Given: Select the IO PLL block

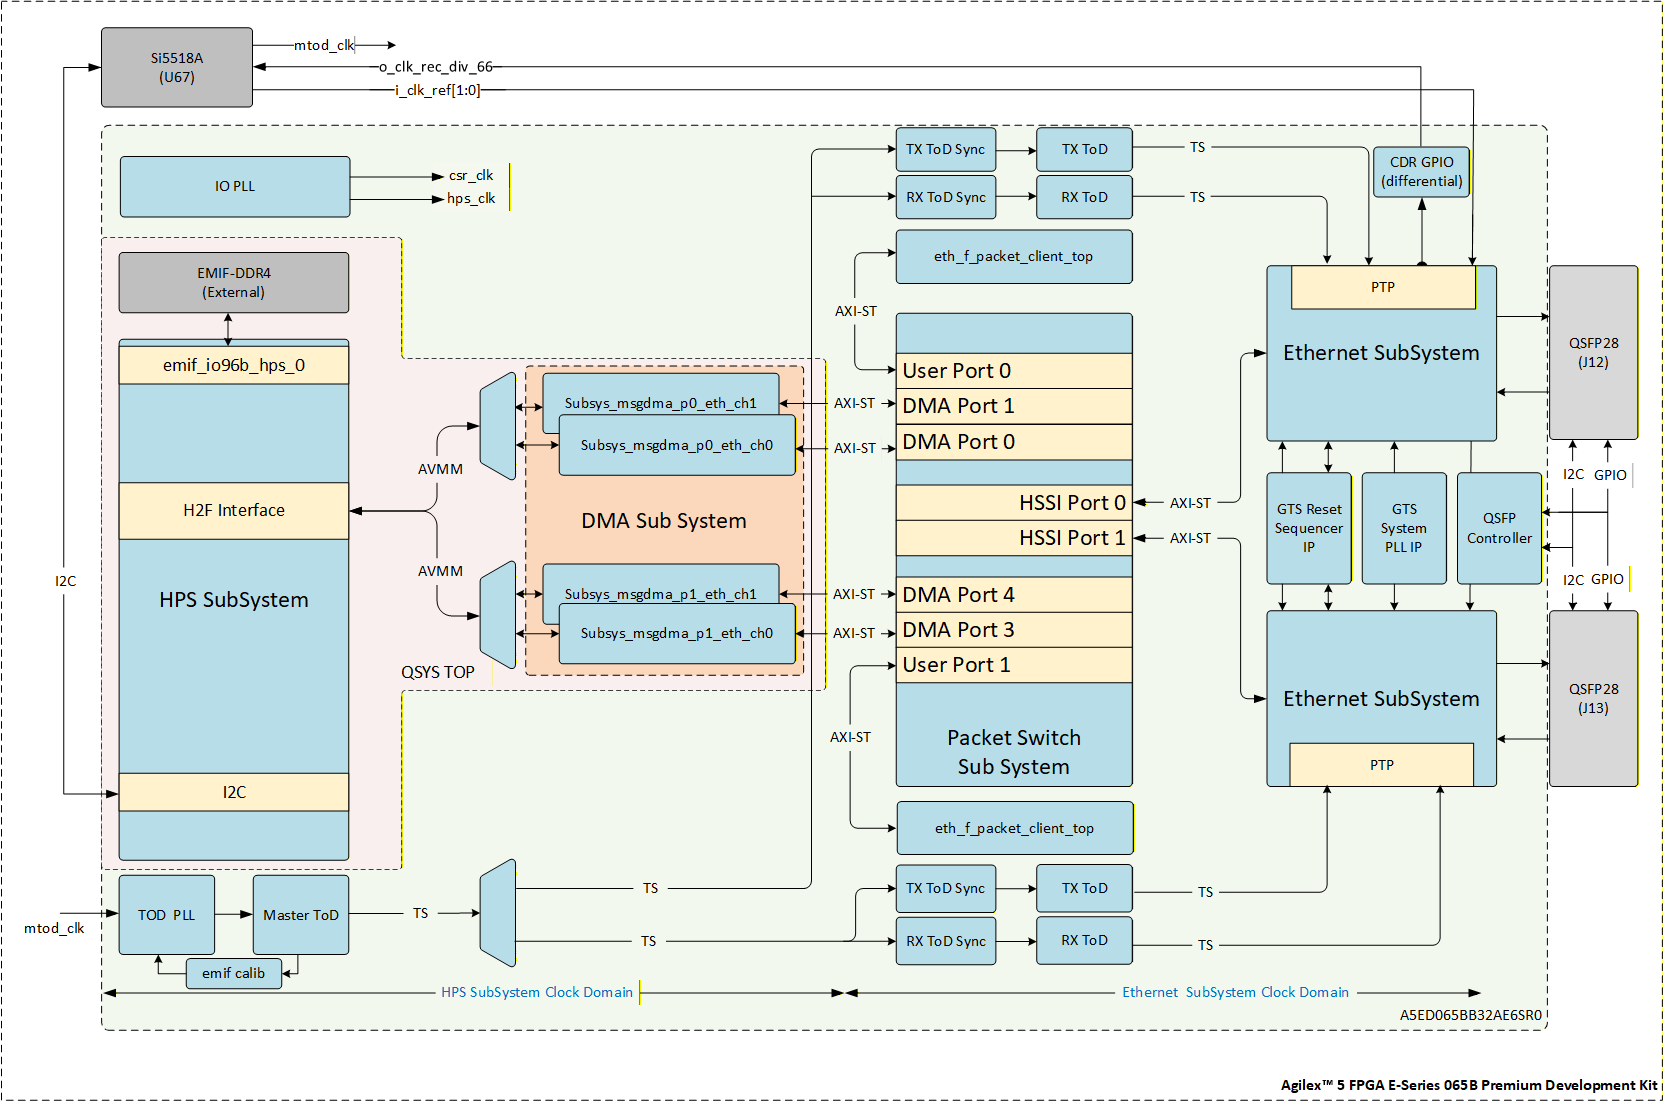Looking at the screenshot, I should (x=235, y=187).
